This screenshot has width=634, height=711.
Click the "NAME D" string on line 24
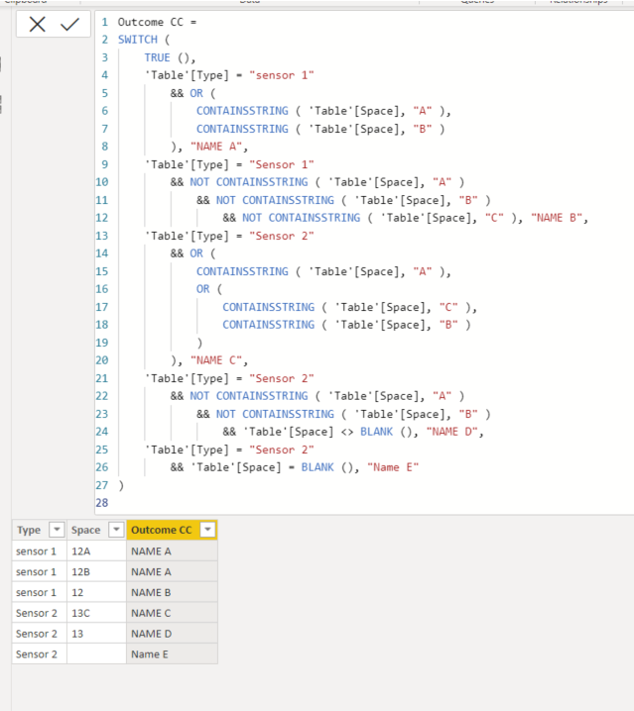point(452,432)
